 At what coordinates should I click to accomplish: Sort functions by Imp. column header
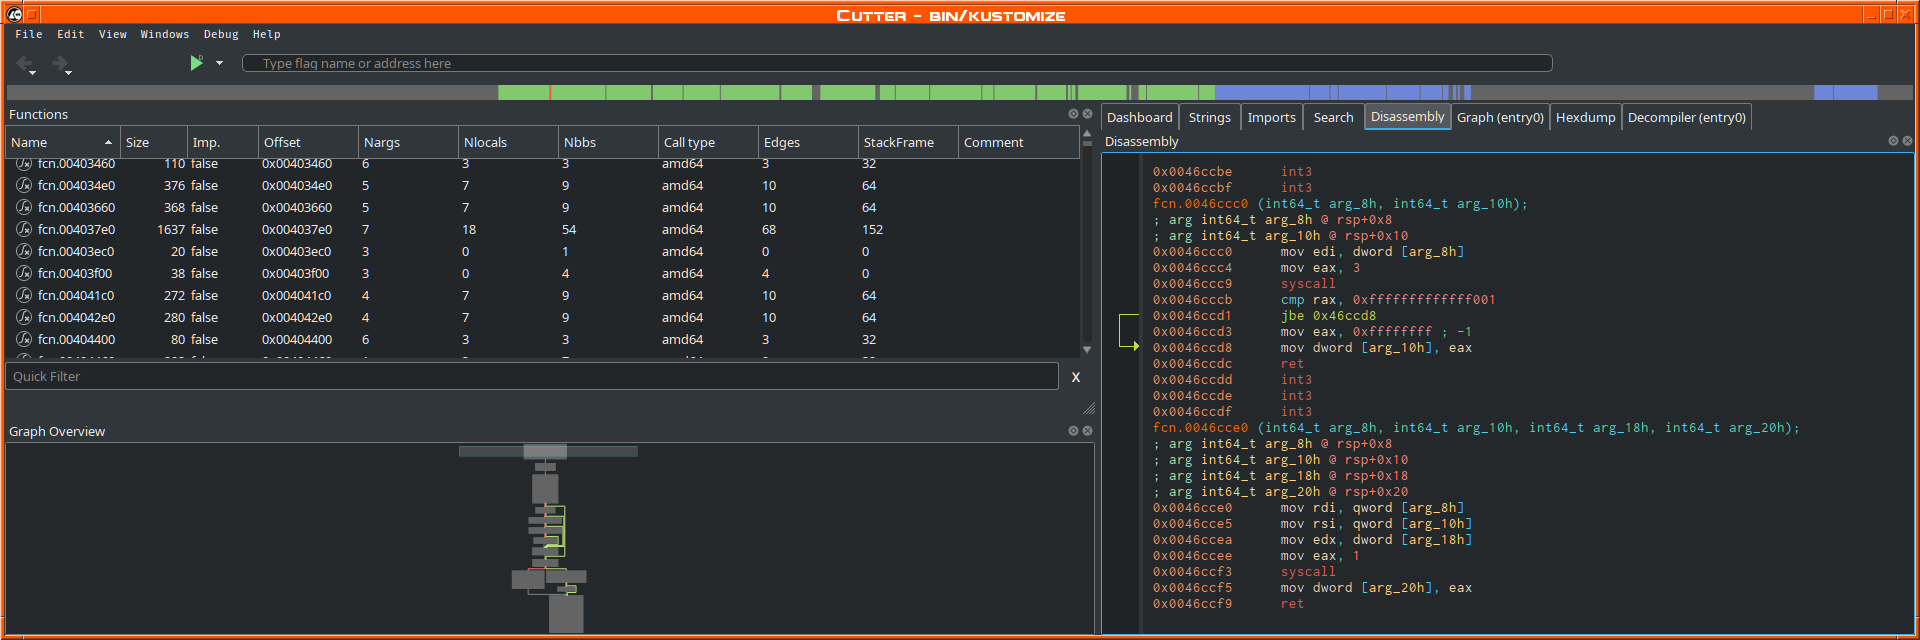coord(223,142)
